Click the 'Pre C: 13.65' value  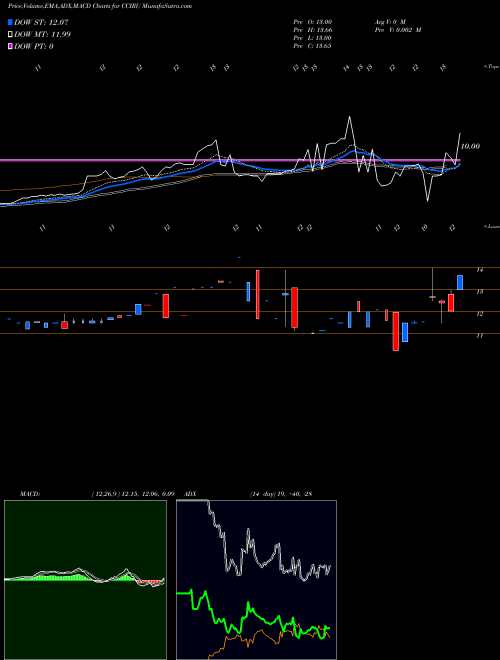point(313,45)
